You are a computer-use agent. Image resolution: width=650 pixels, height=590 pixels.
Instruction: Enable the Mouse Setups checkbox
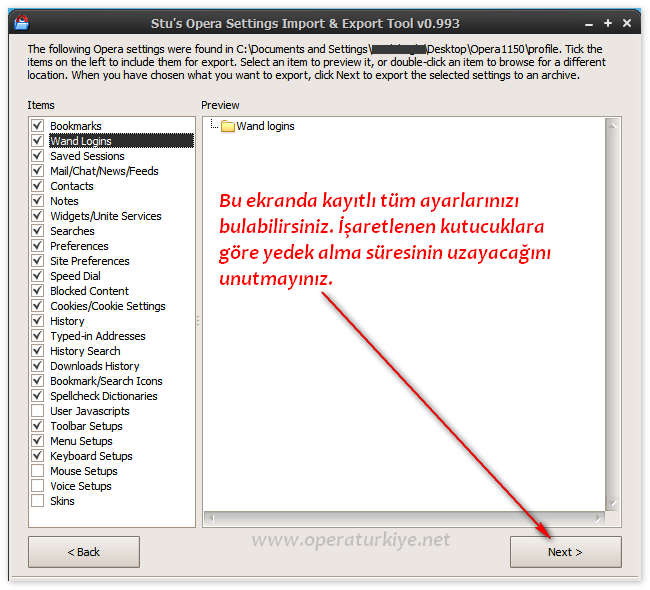pyautogui.click(x=38, y=471)
